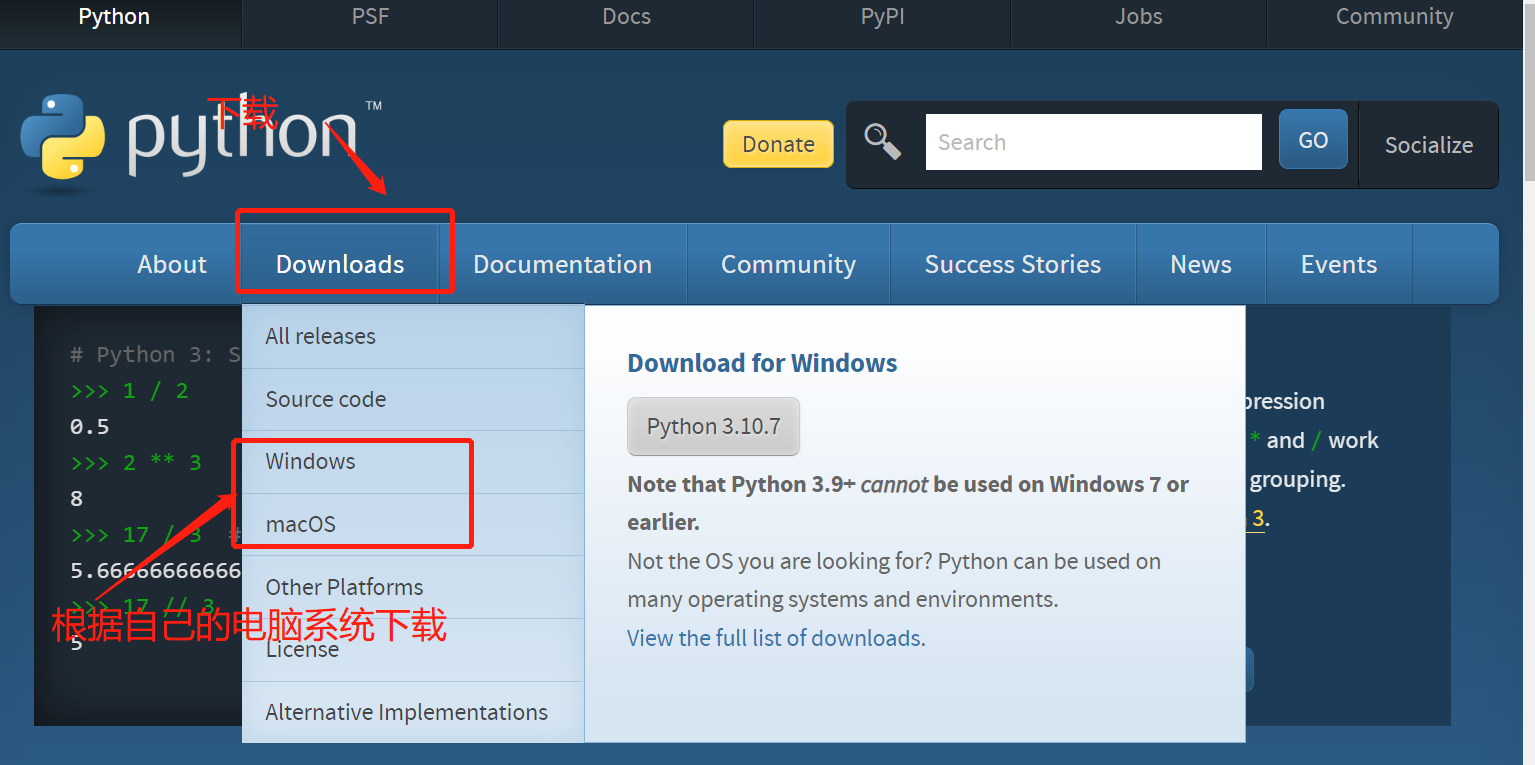Open the Python tab in top bar
The image size is (1535, 765).
click(114, 17)
